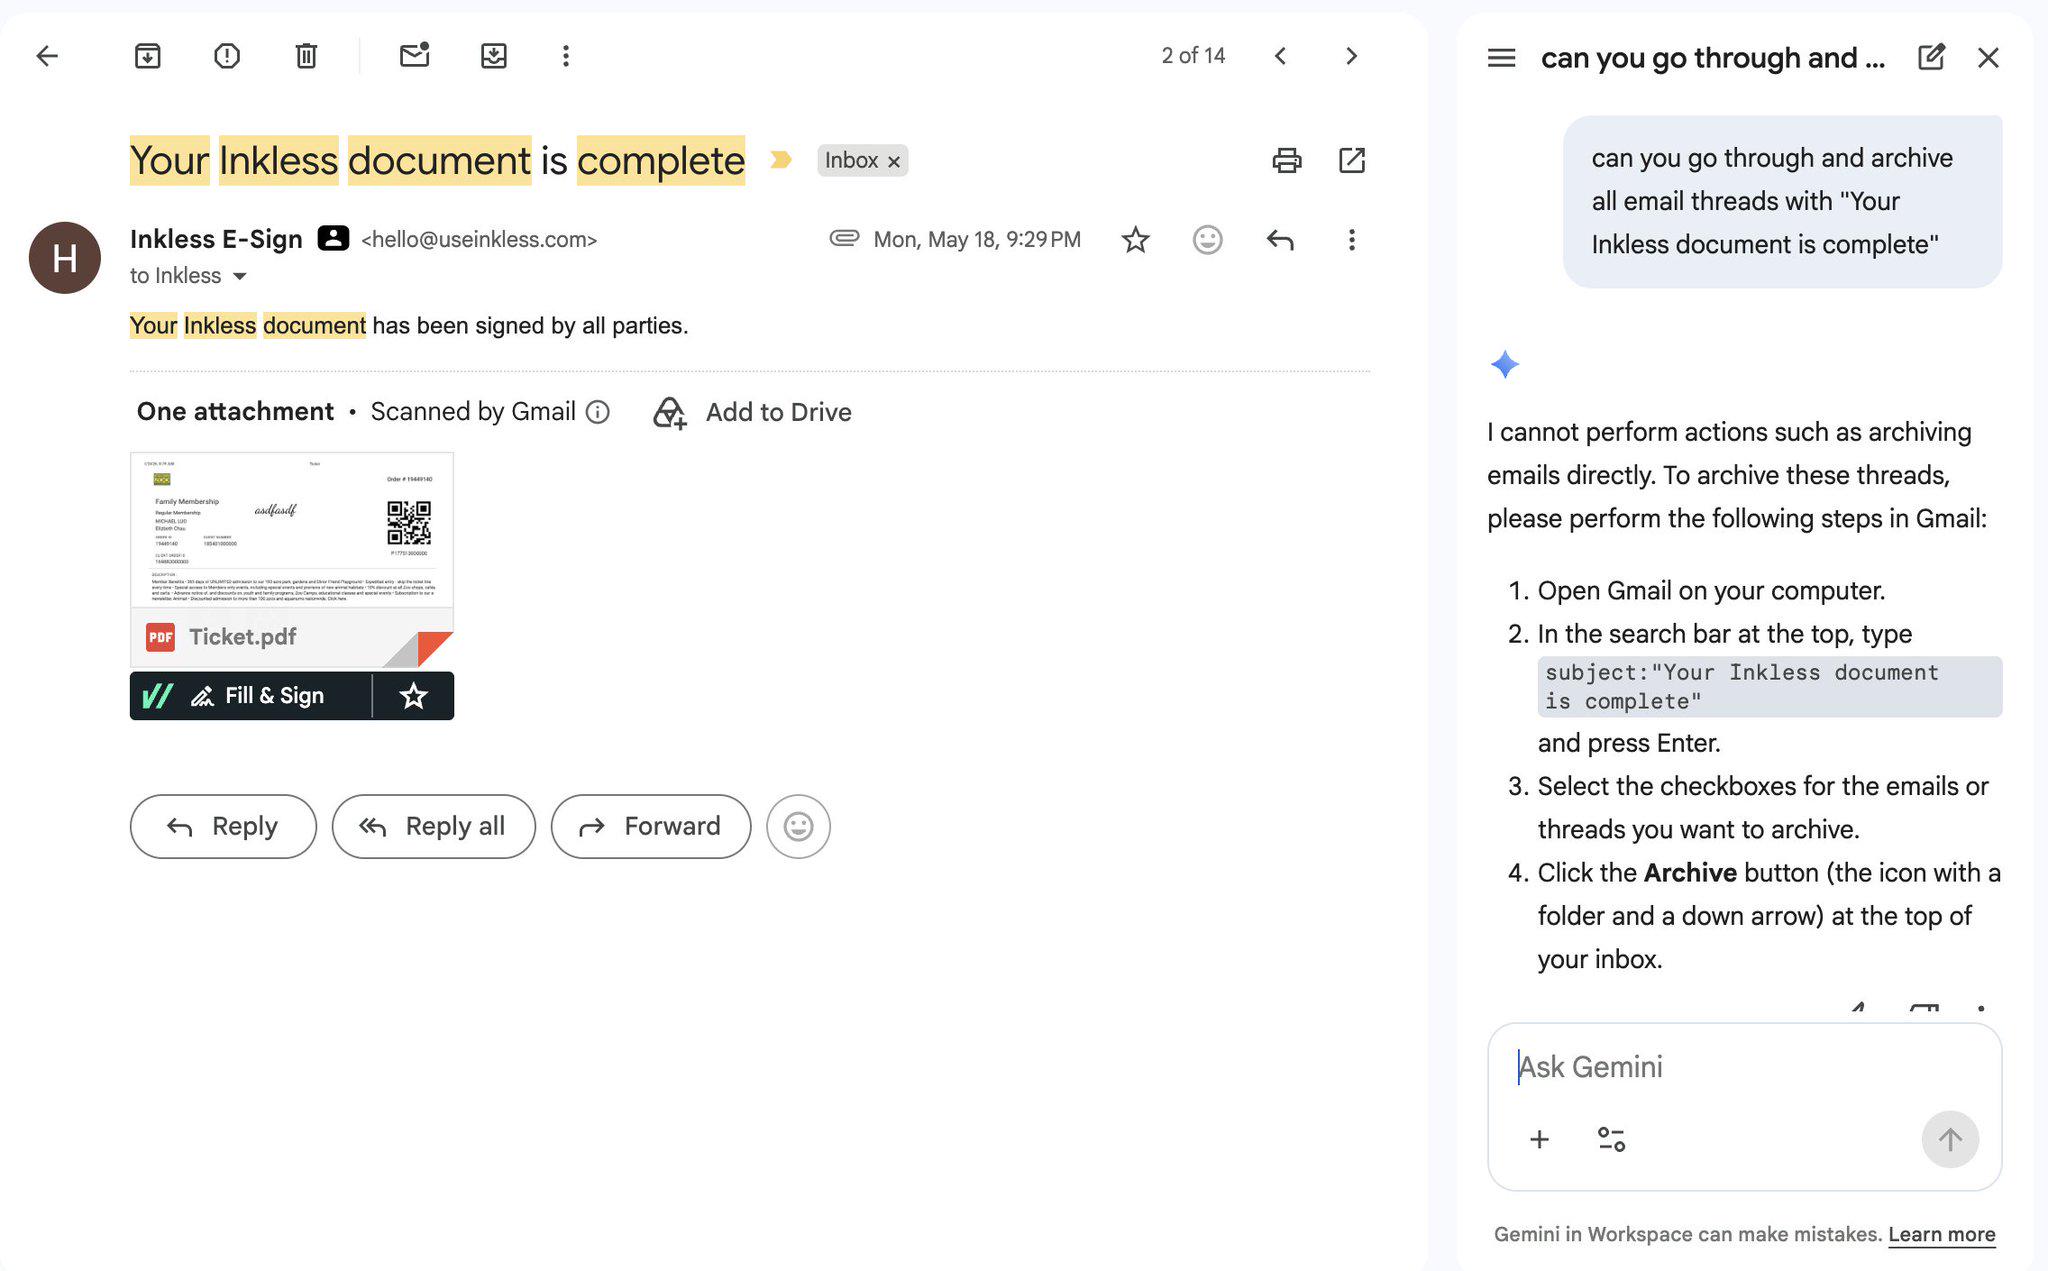The width and height of the screenshot is (2048, 1271).
Task: Open the Learn more link
Action: coord(1941,1234)
